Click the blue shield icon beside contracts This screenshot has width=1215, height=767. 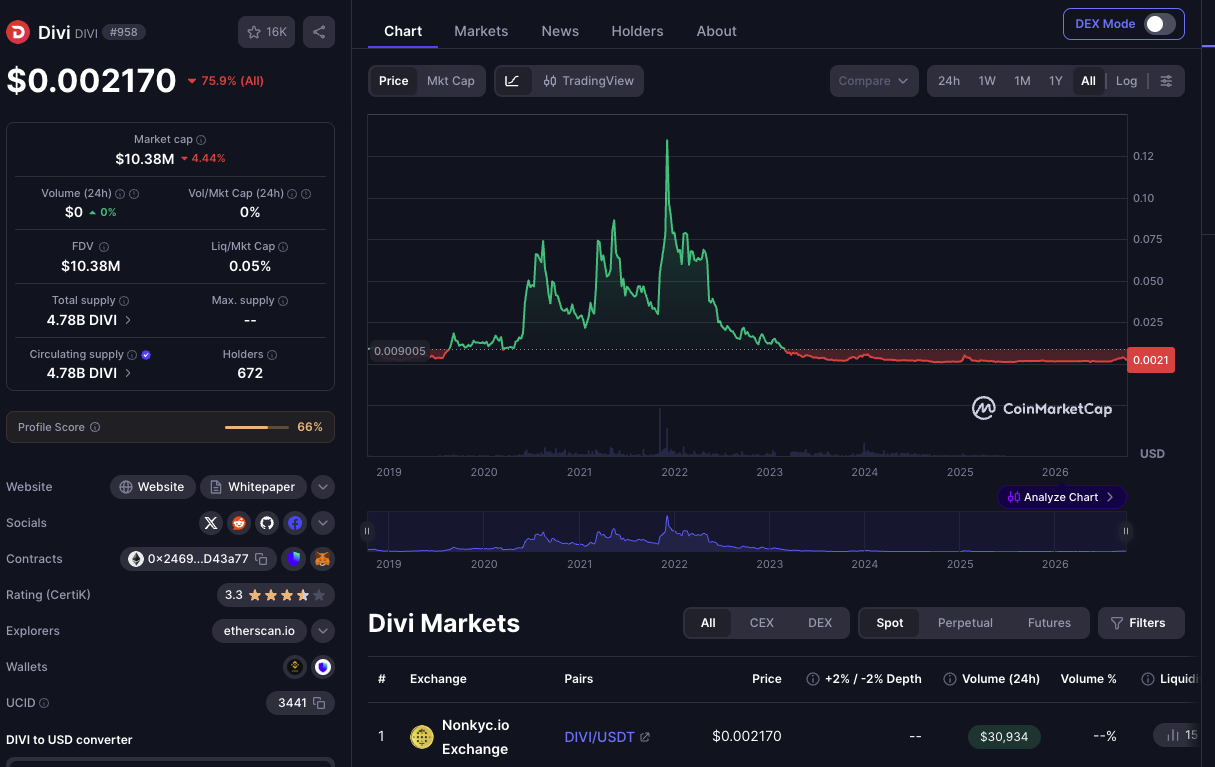pyautogui.click(x=294, y=559)
